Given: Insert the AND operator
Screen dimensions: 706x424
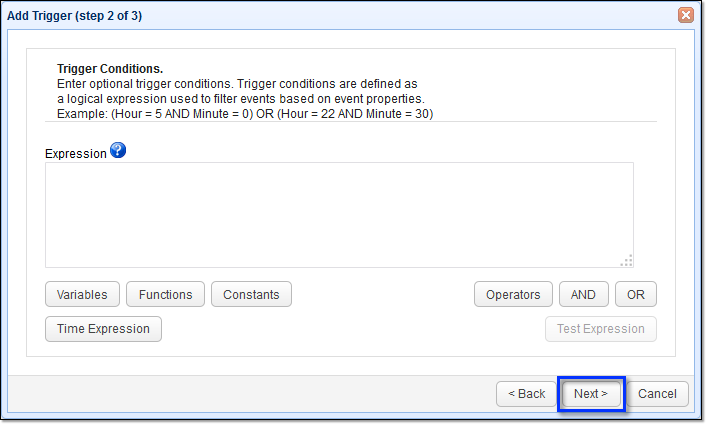Looking at the screenshot, I should pyautogui.click(x=583, y=294).
